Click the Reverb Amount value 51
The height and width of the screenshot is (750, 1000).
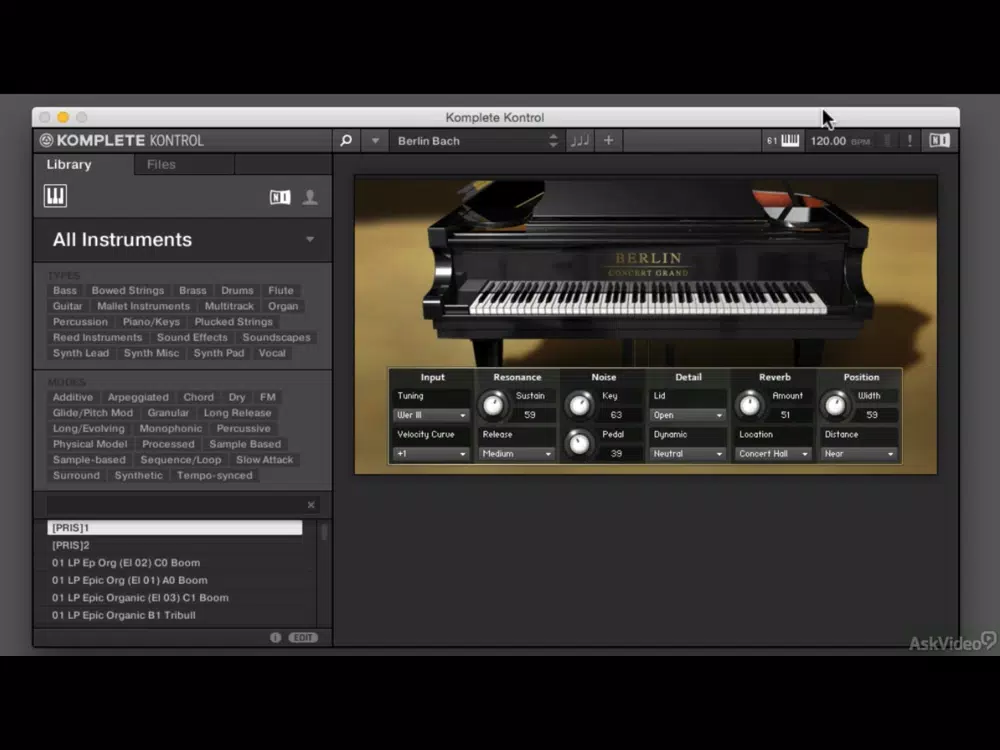tap(785, 415)
